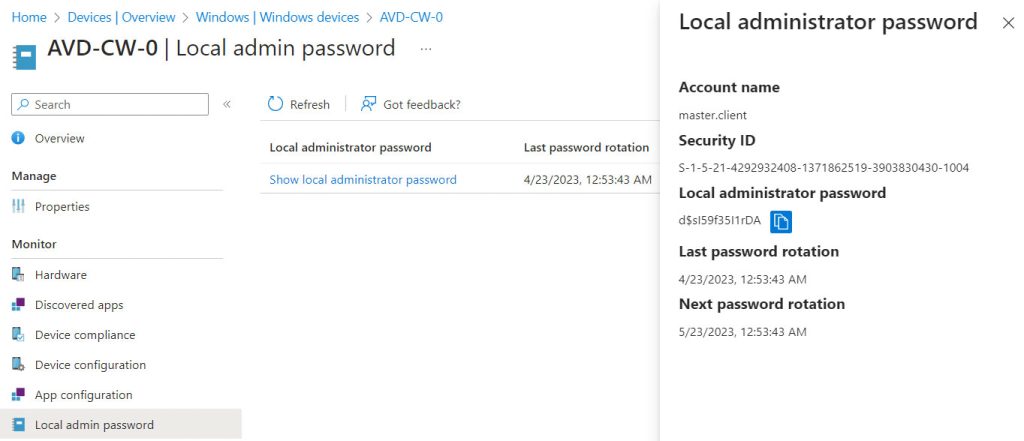Click the Device compliance icon

click(18, 335)
